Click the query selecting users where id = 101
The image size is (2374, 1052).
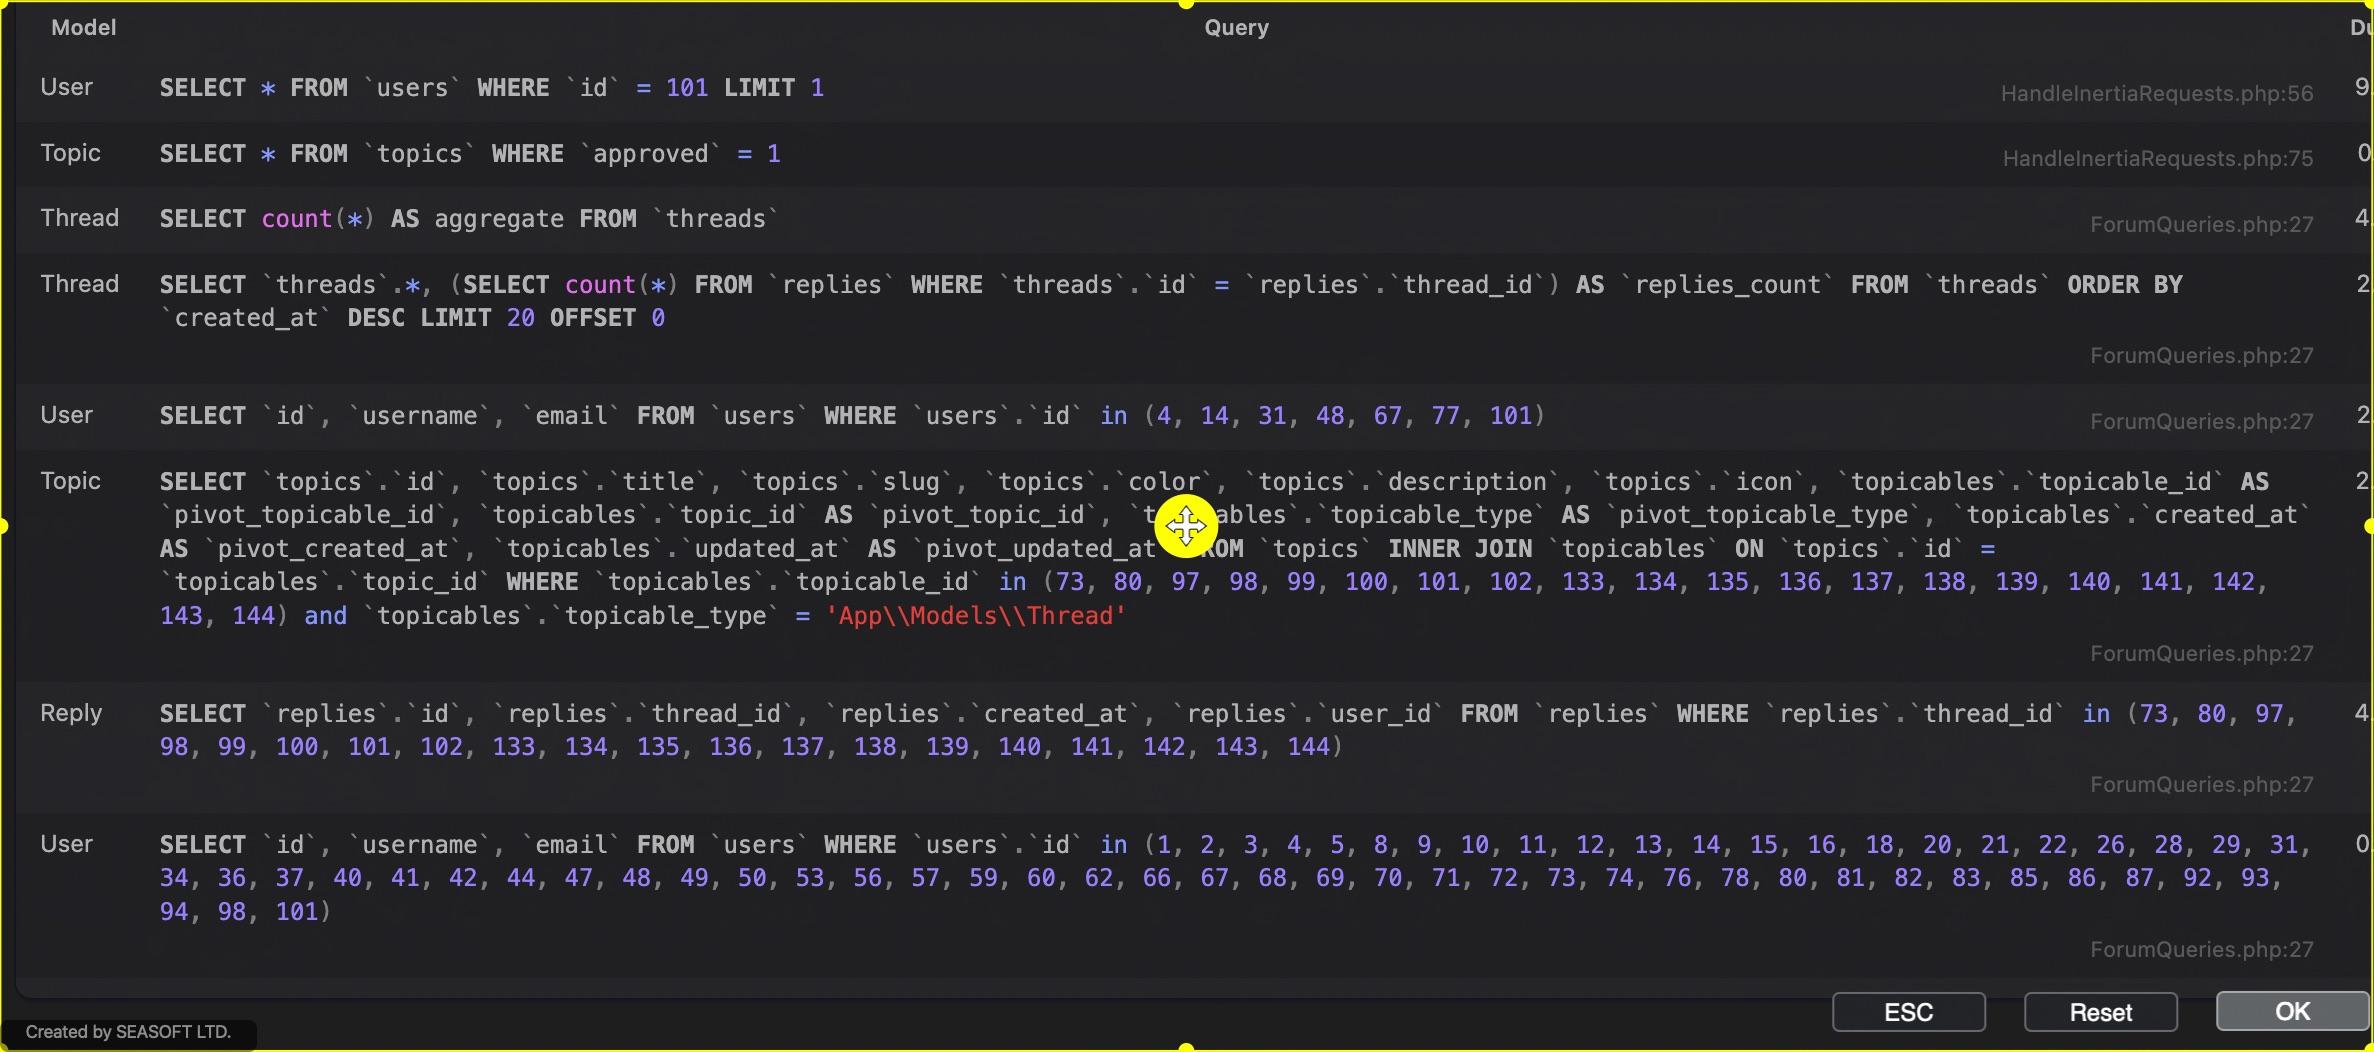[x=492, y=88]
